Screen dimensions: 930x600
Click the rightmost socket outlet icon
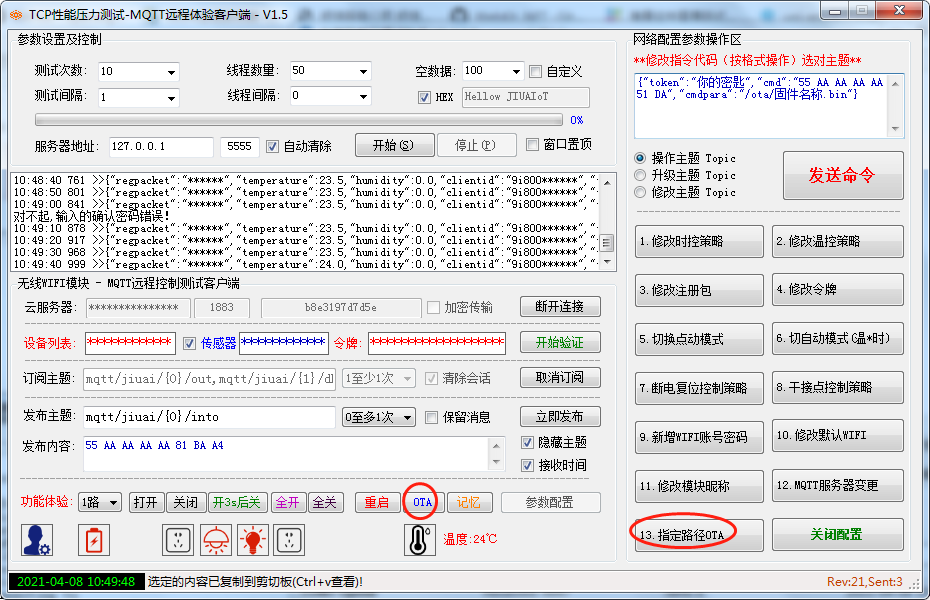pyautogui.click(x=291, y=540)
